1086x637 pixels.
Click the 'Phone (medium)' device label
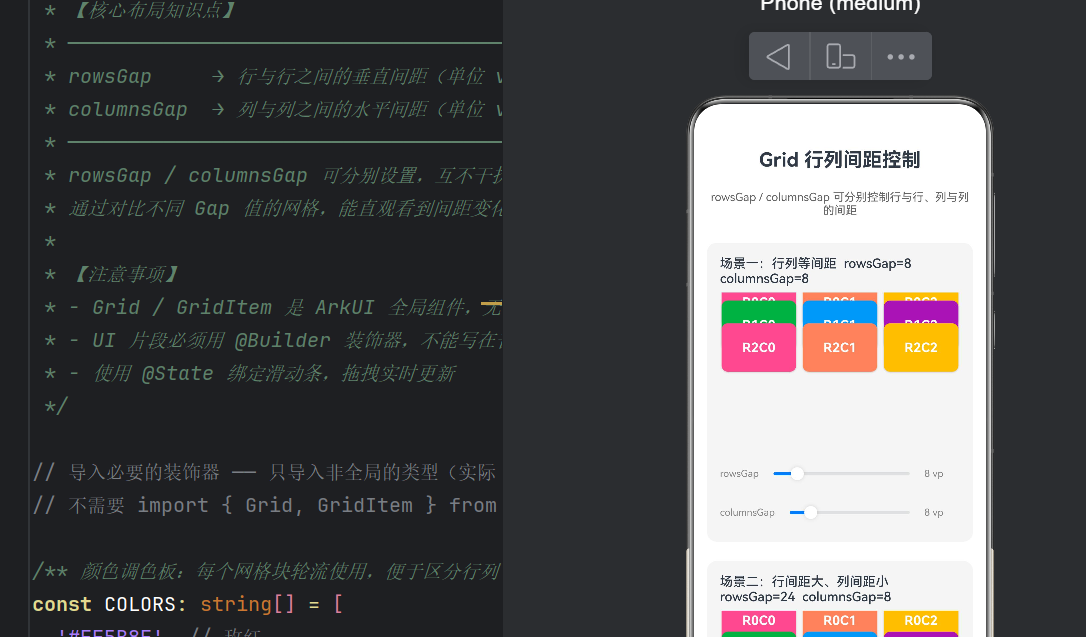coord(840,6)
